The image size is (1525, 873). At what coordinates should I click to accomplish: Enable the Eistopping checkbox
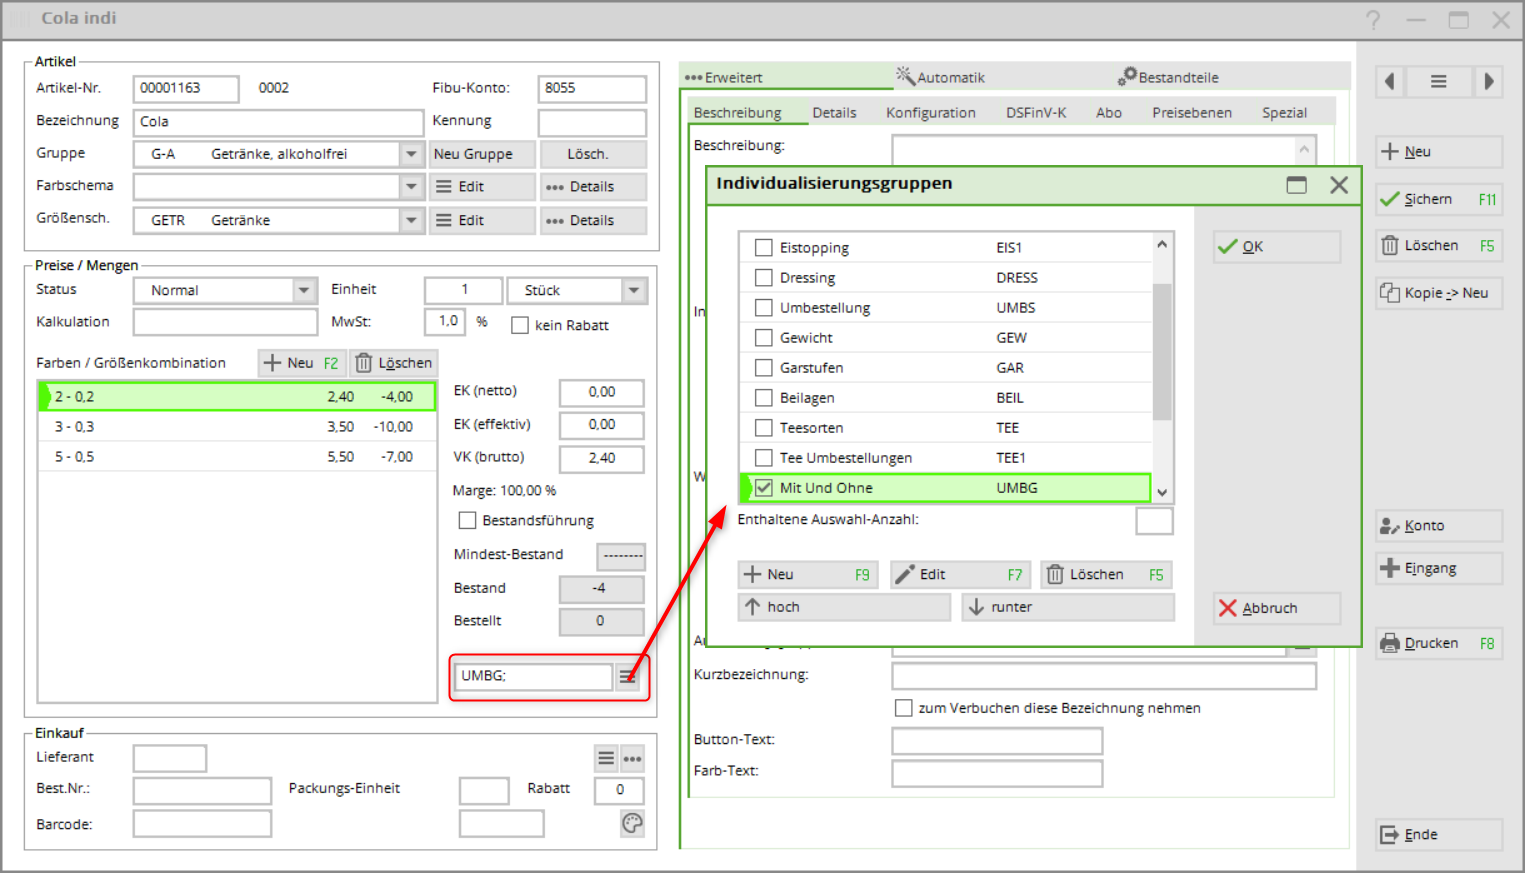pyautogui.click(x=764, y=248)
